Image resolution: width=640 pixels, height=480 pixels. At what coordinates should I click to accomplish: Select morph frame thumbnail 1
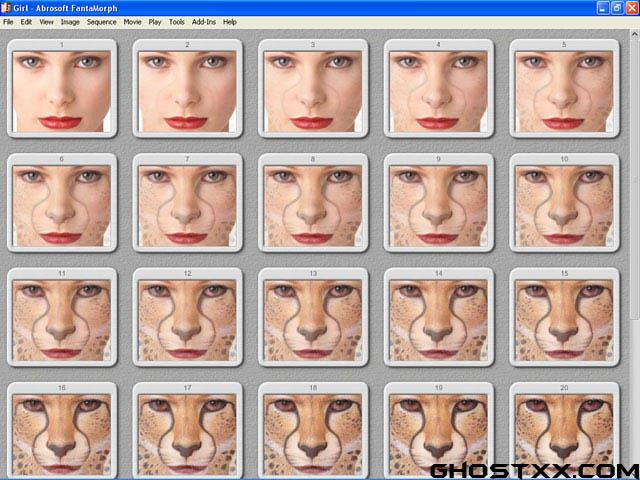tap(62, 89)
